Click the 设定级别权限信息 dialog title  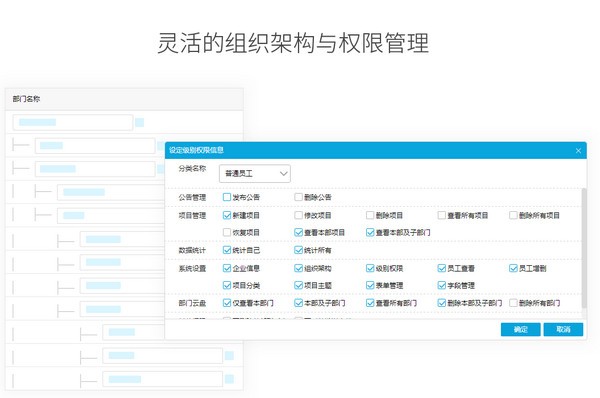pos(196,150)
